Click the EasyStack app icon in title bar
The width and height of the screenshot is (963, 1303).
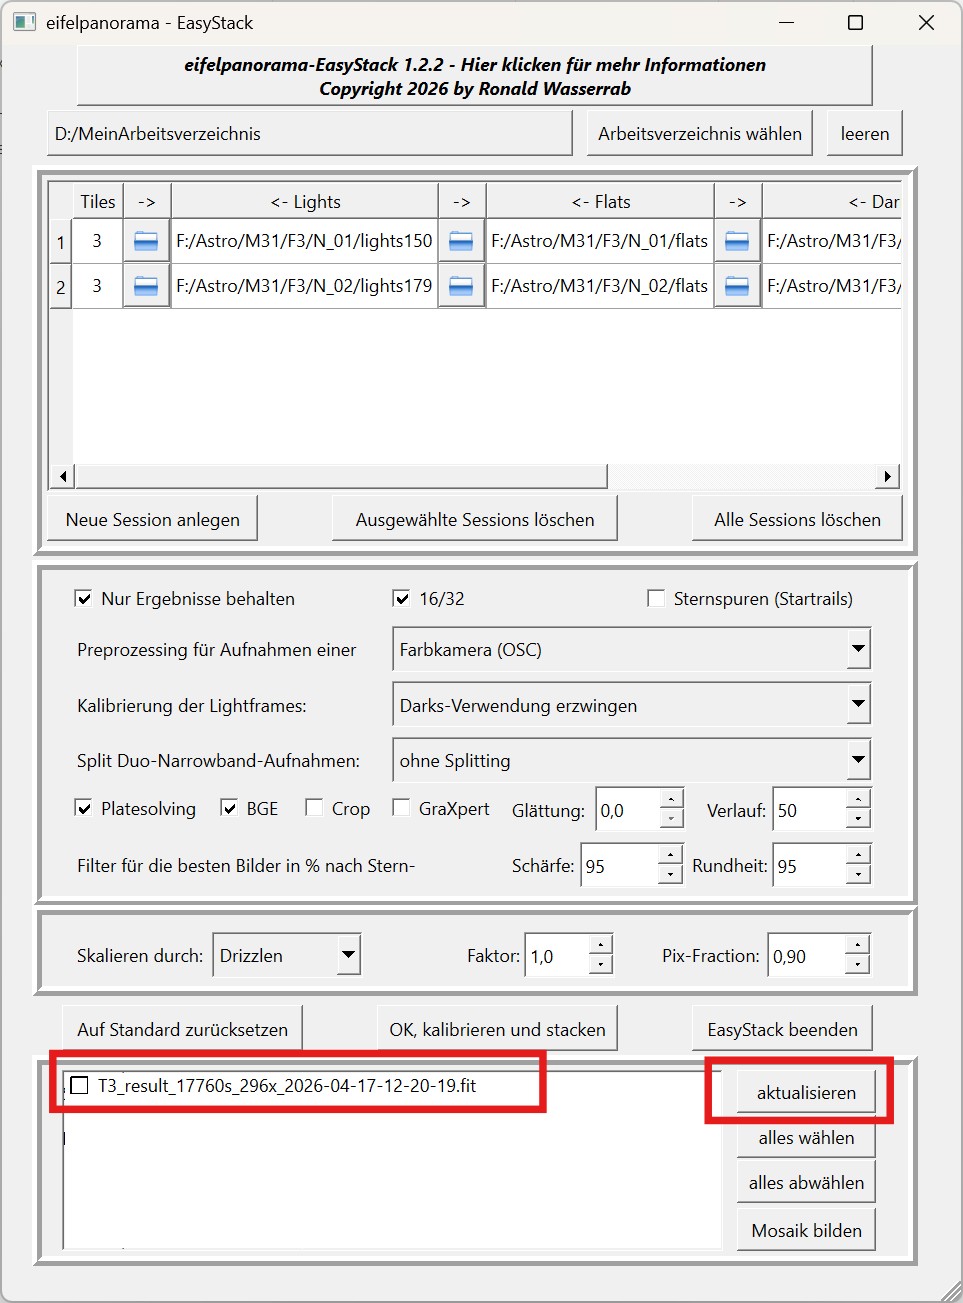[x=24, y=22]
